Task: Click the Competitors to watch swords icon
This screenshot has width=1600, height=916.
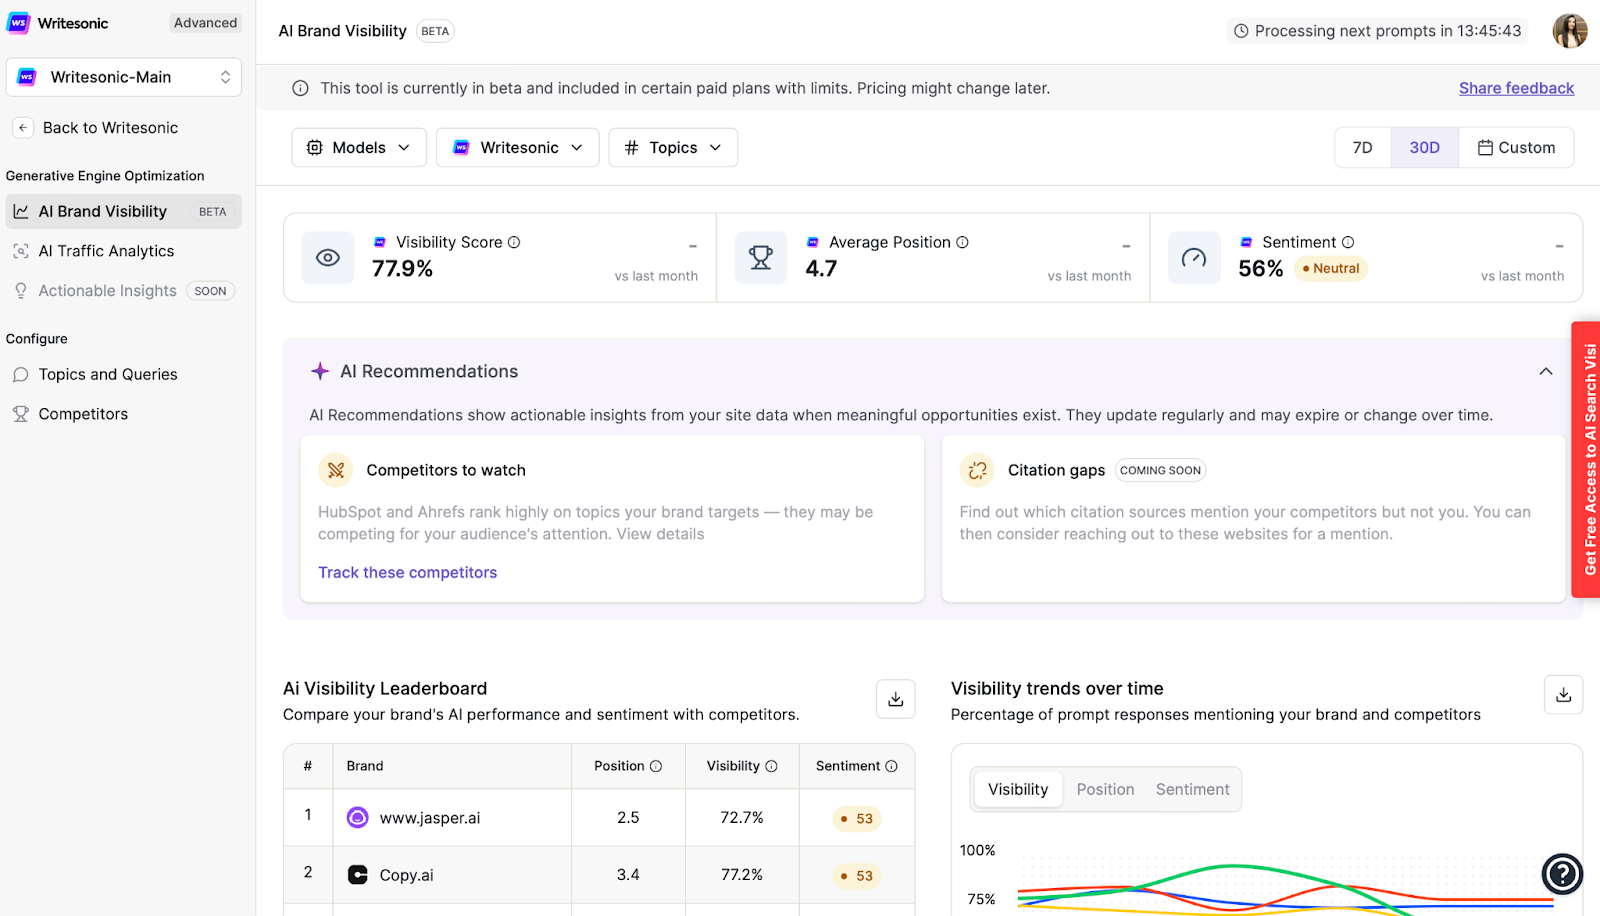Action: [x=336, y=470]
